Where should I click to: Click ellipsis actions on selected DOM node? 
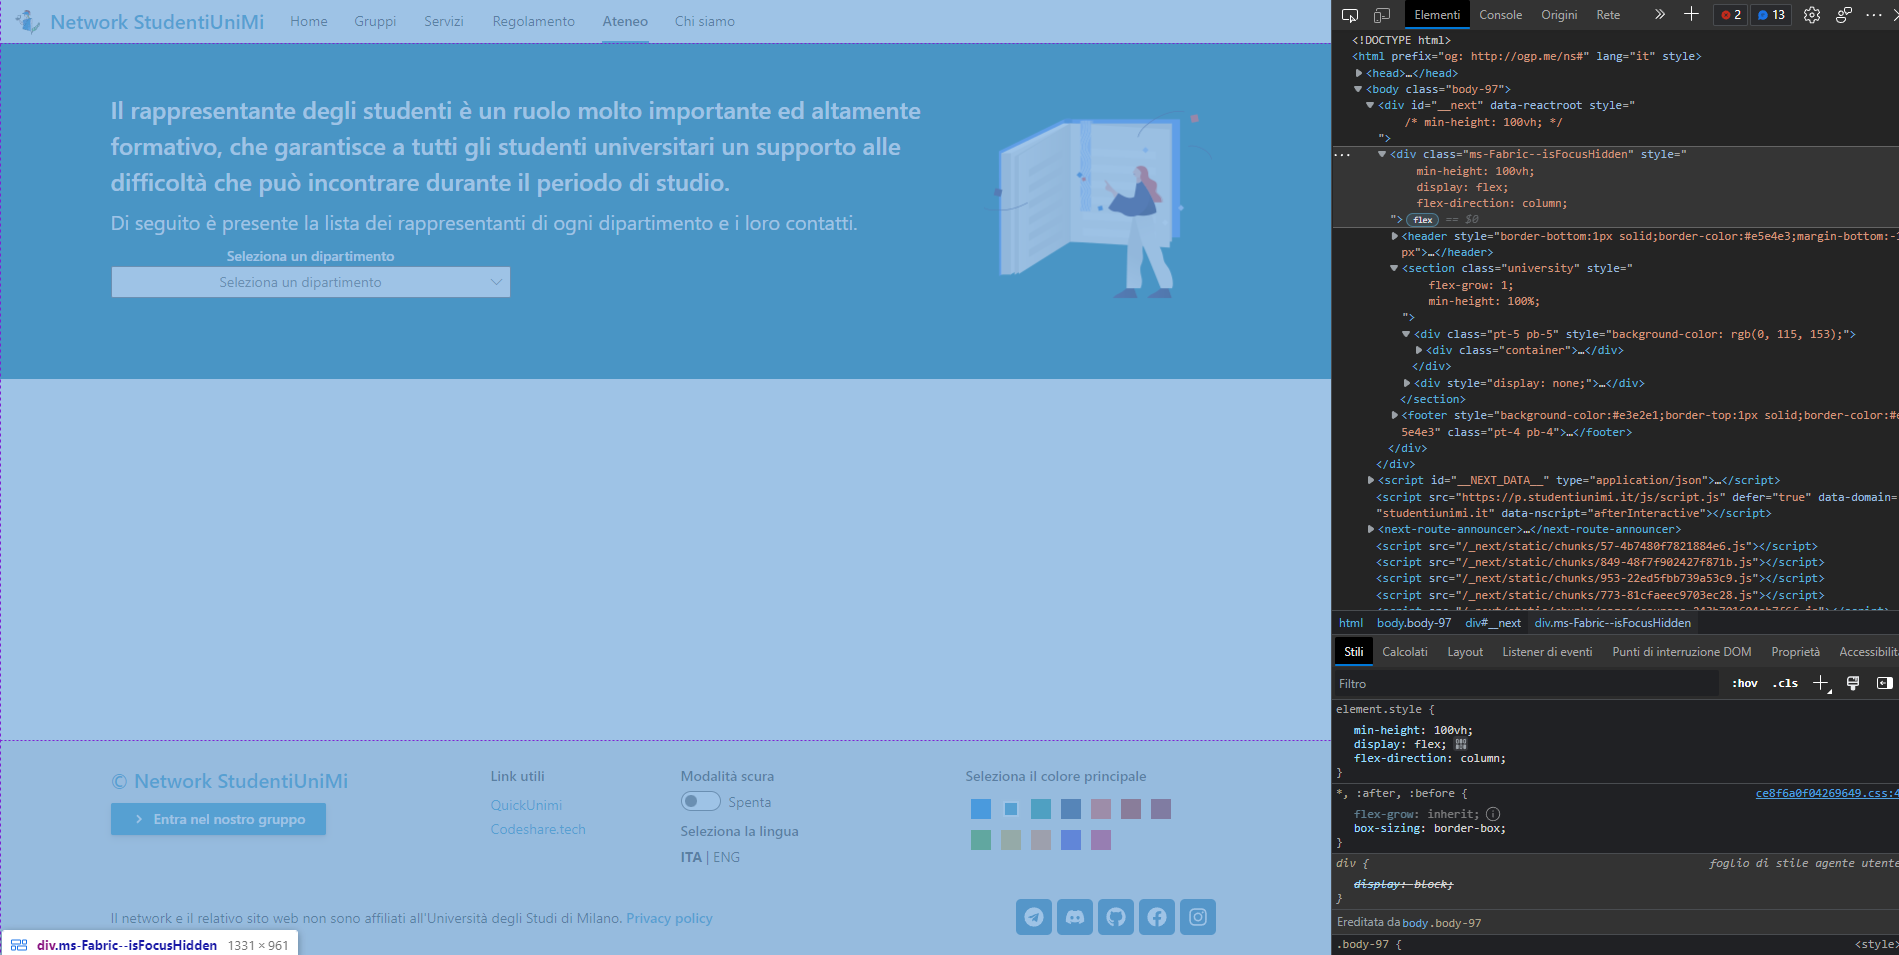[x=1342, y=155]
